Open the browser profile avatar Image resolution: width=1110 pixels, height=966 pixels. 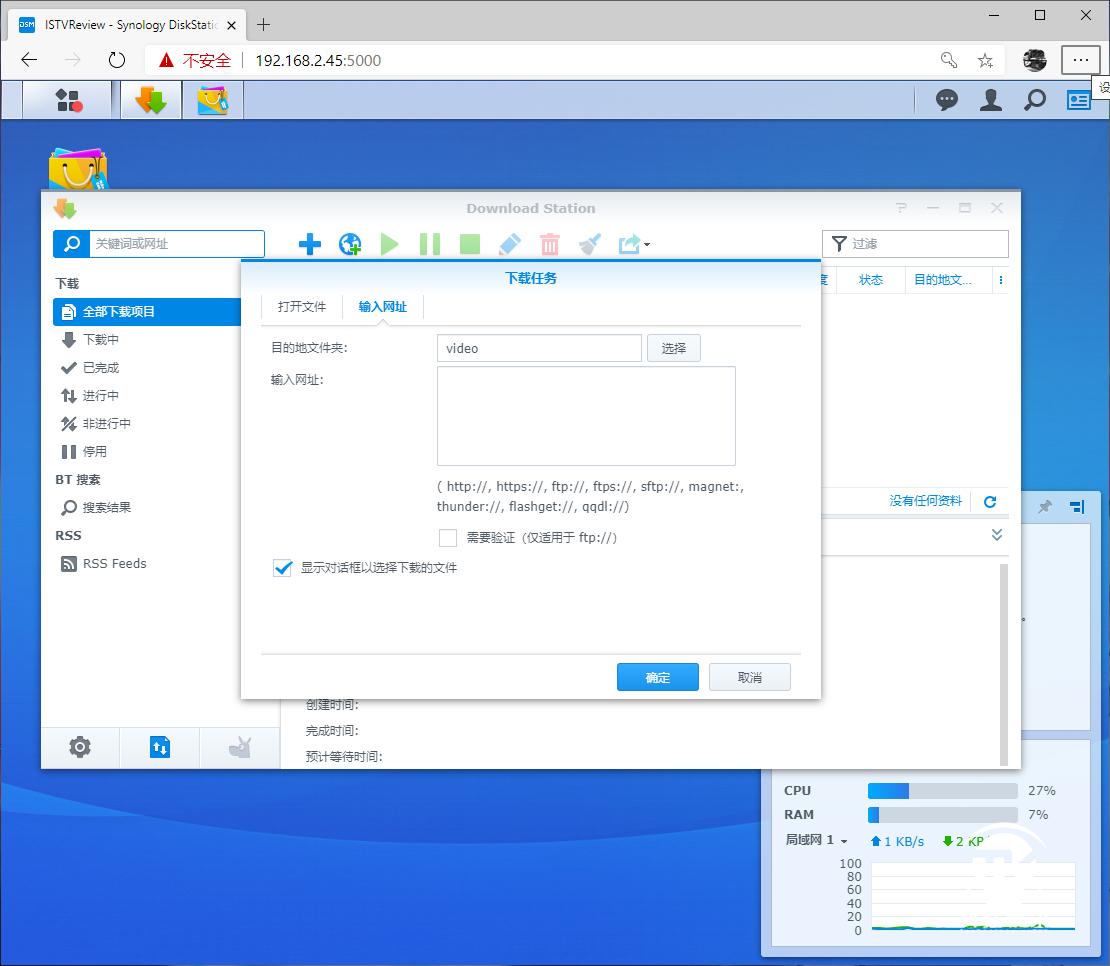(1035, 60)
